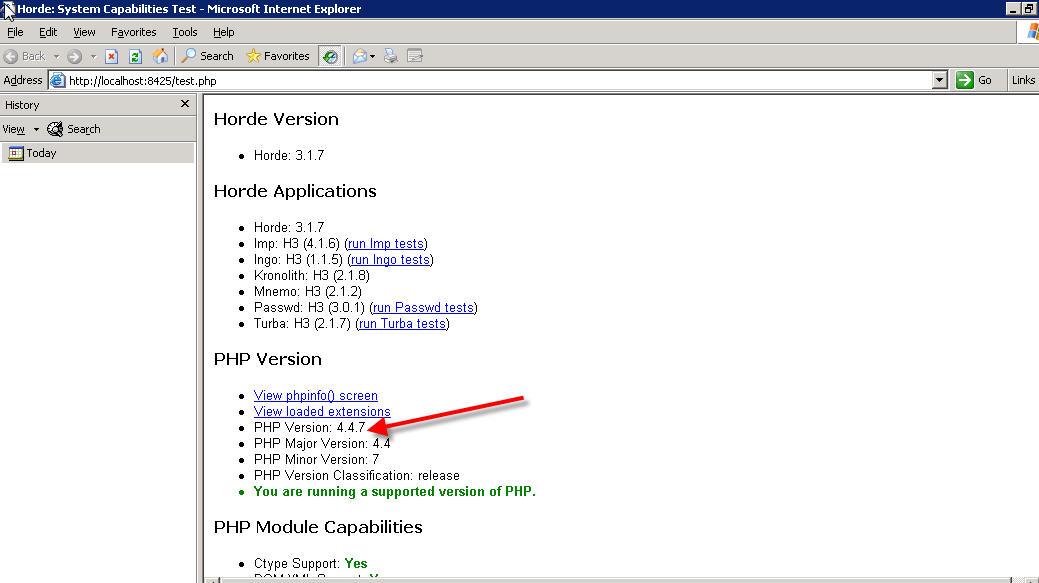Open the Favorites menu

133,32
